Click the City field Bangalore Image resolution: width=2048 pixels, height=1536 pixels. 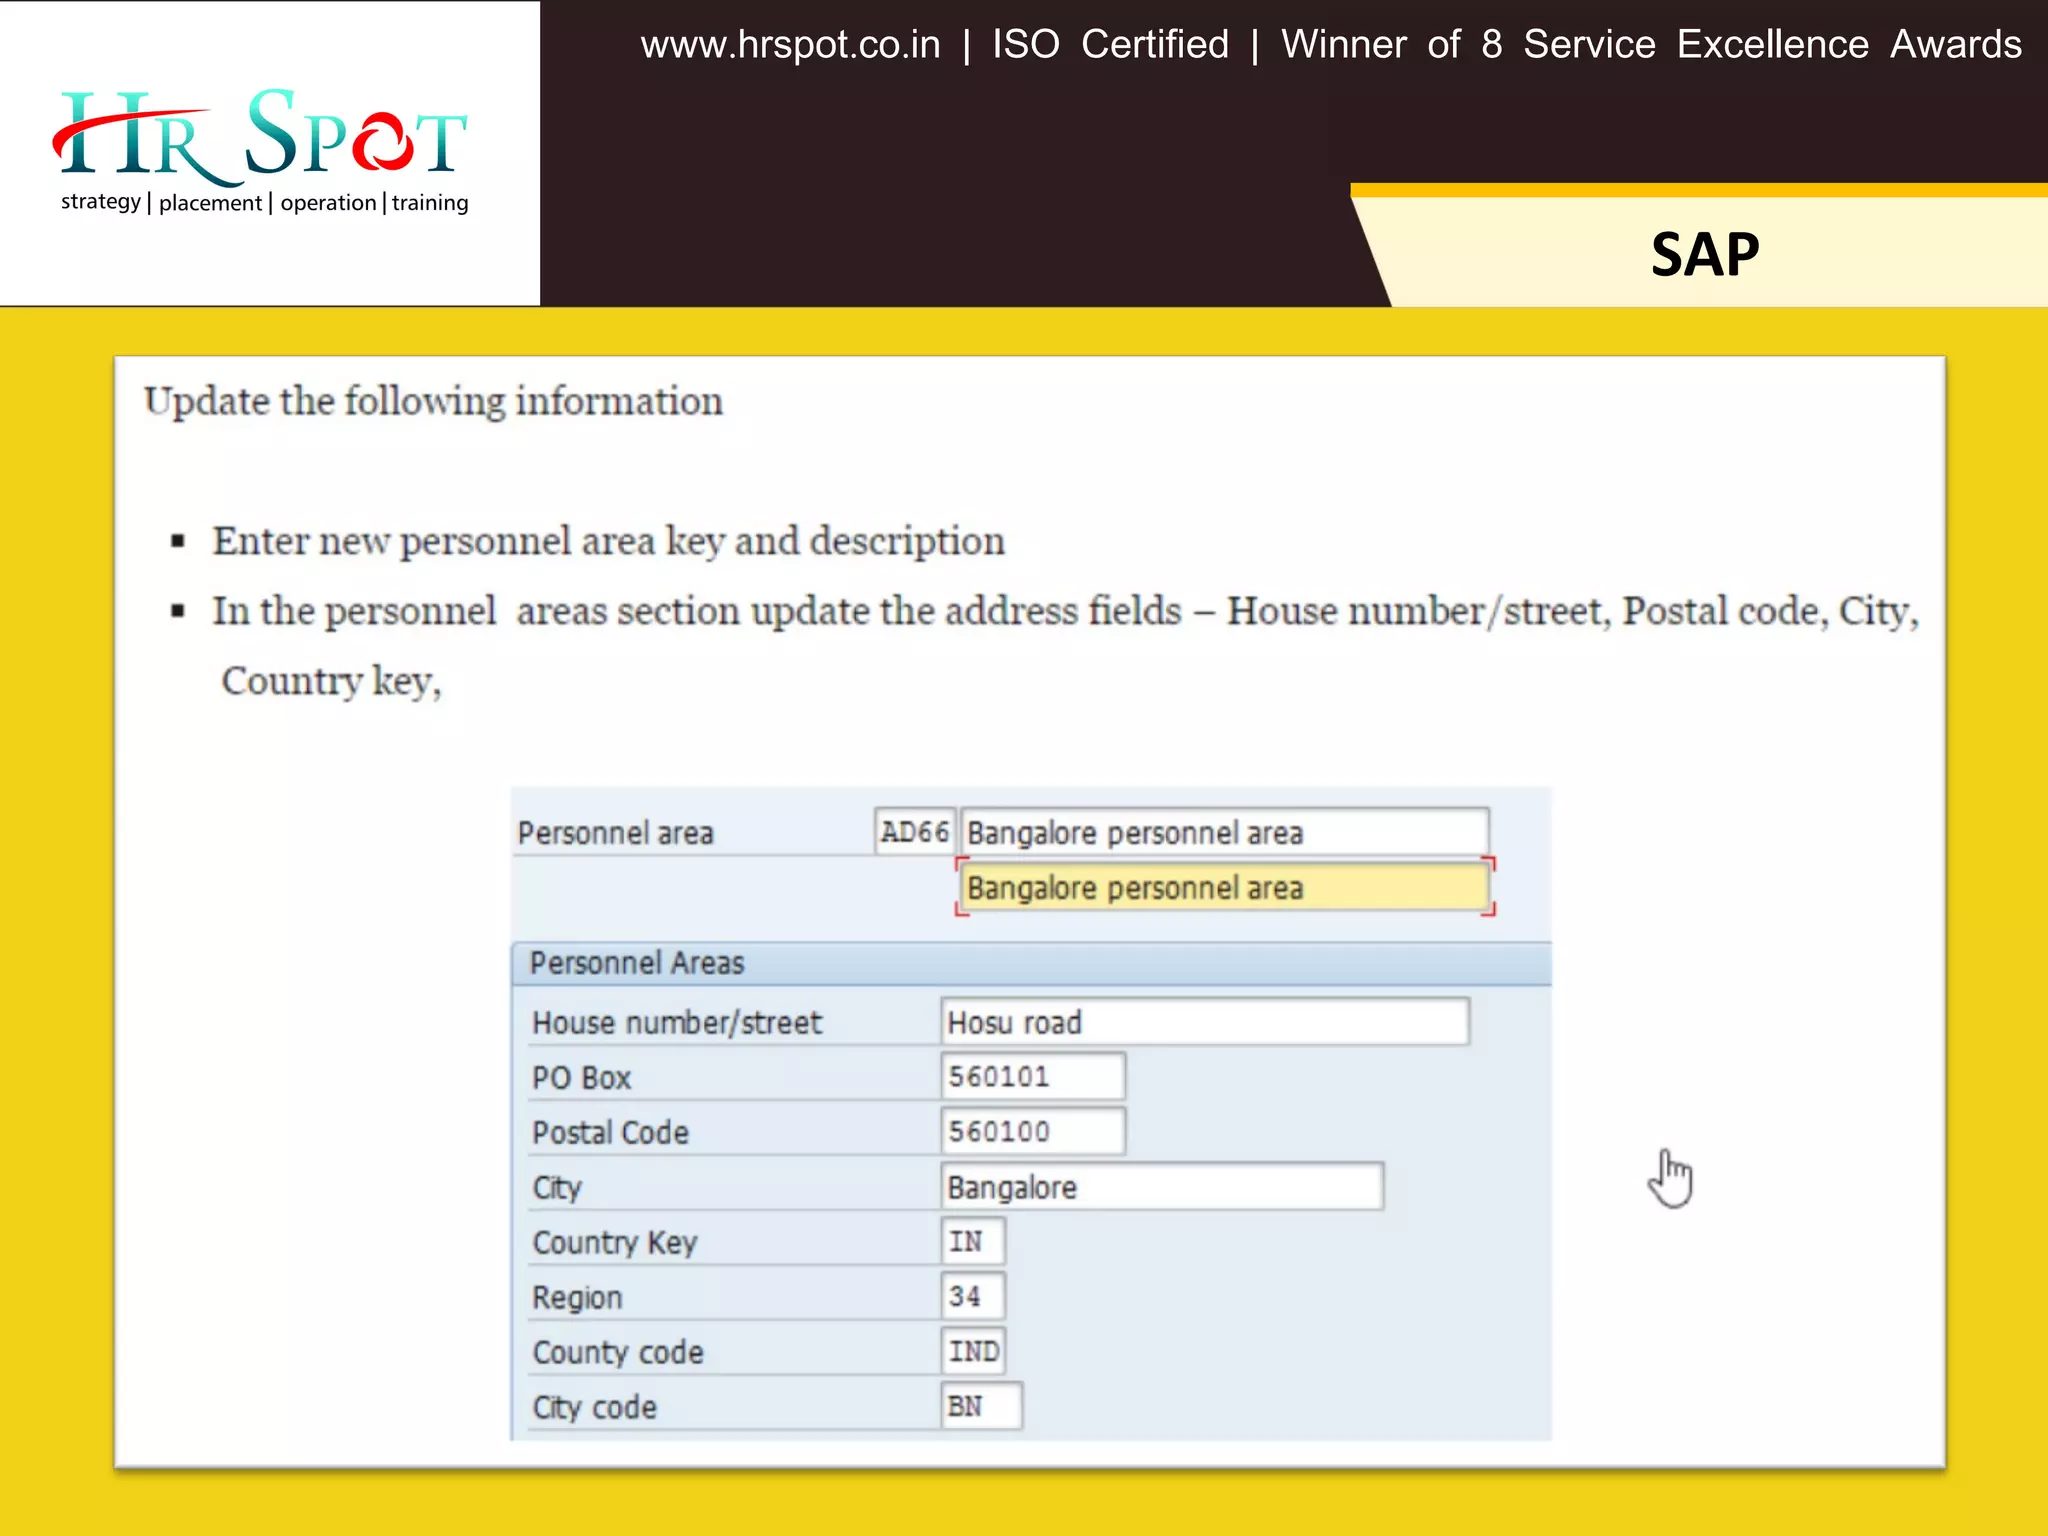pyautogui.click(x=1163, y=1186)
